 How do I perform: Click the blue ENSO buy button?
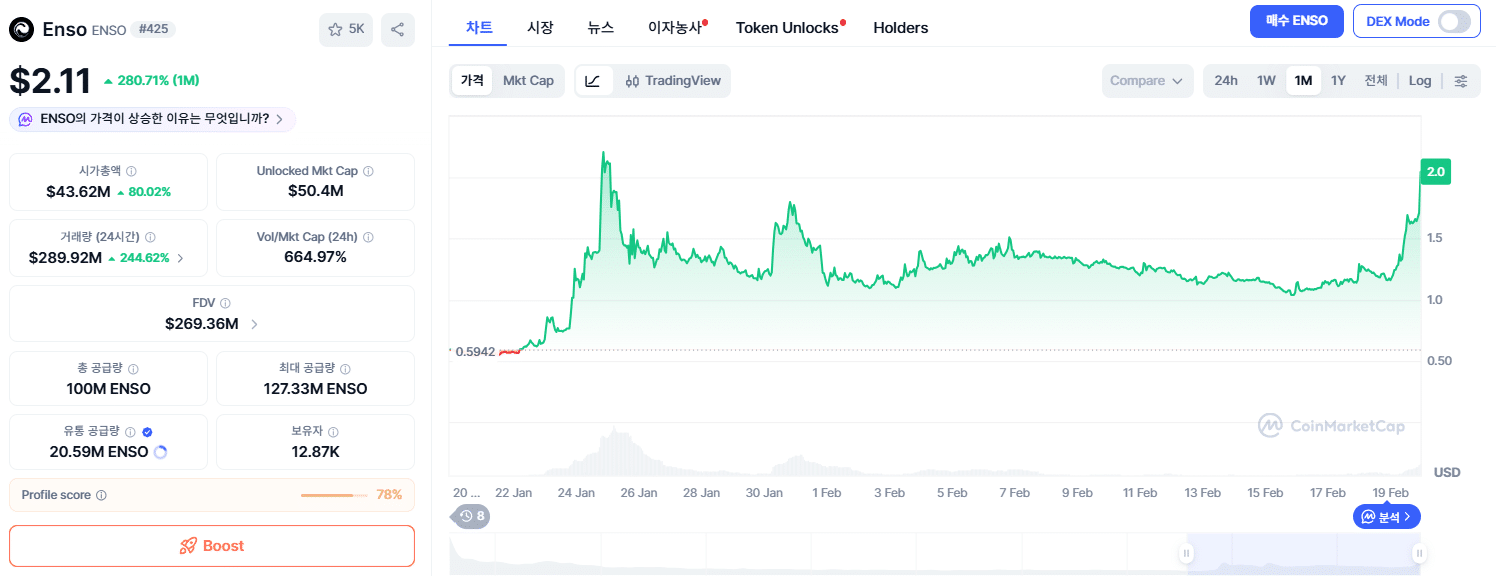pos(1295,21)
